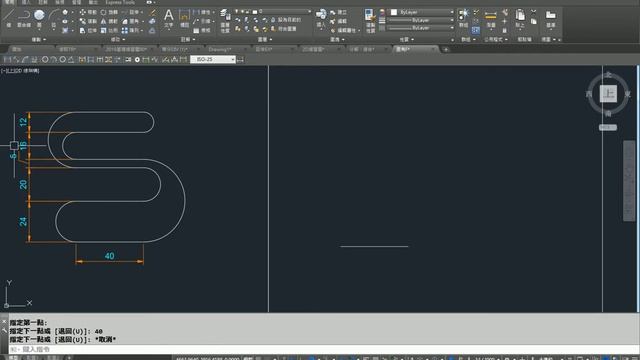
Task: Click the ViewCube Top (上) face
Action: pyautogui.click(x=608, y=94)
